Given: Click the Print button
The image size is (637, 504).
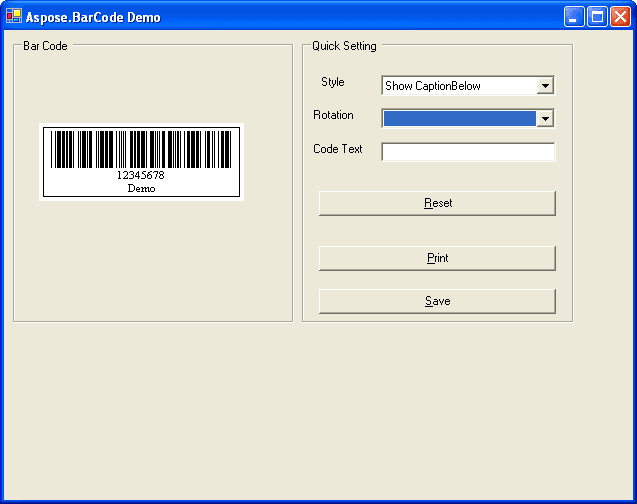Looking at the screenshot, I should tap(437, 258).
